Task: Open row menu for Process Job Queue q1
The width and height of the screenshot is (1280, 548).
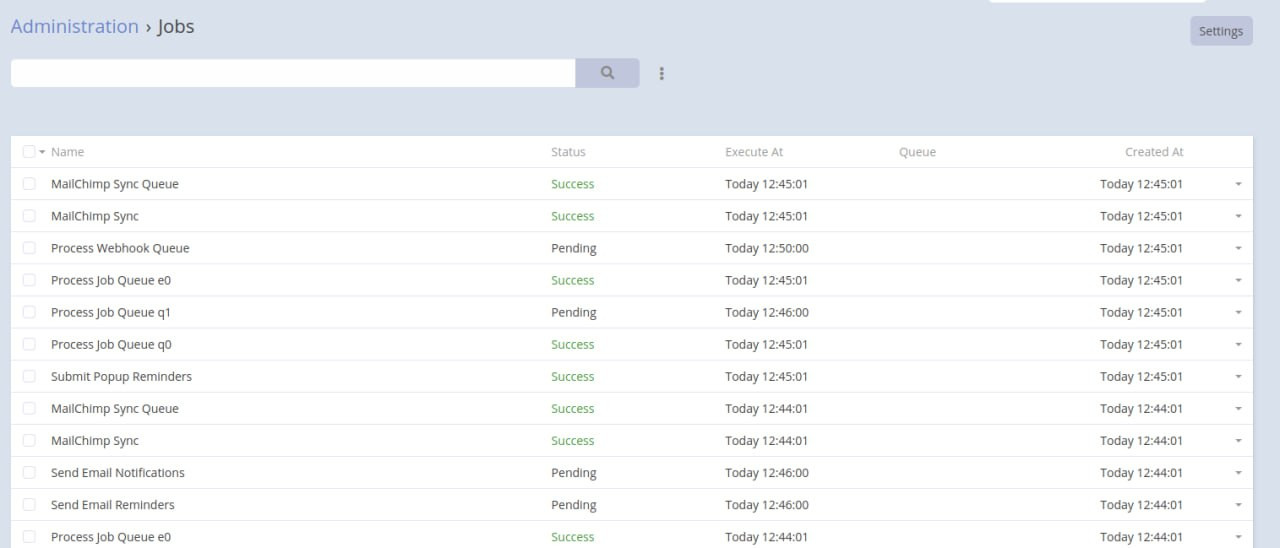Action: coord(1238,312)
